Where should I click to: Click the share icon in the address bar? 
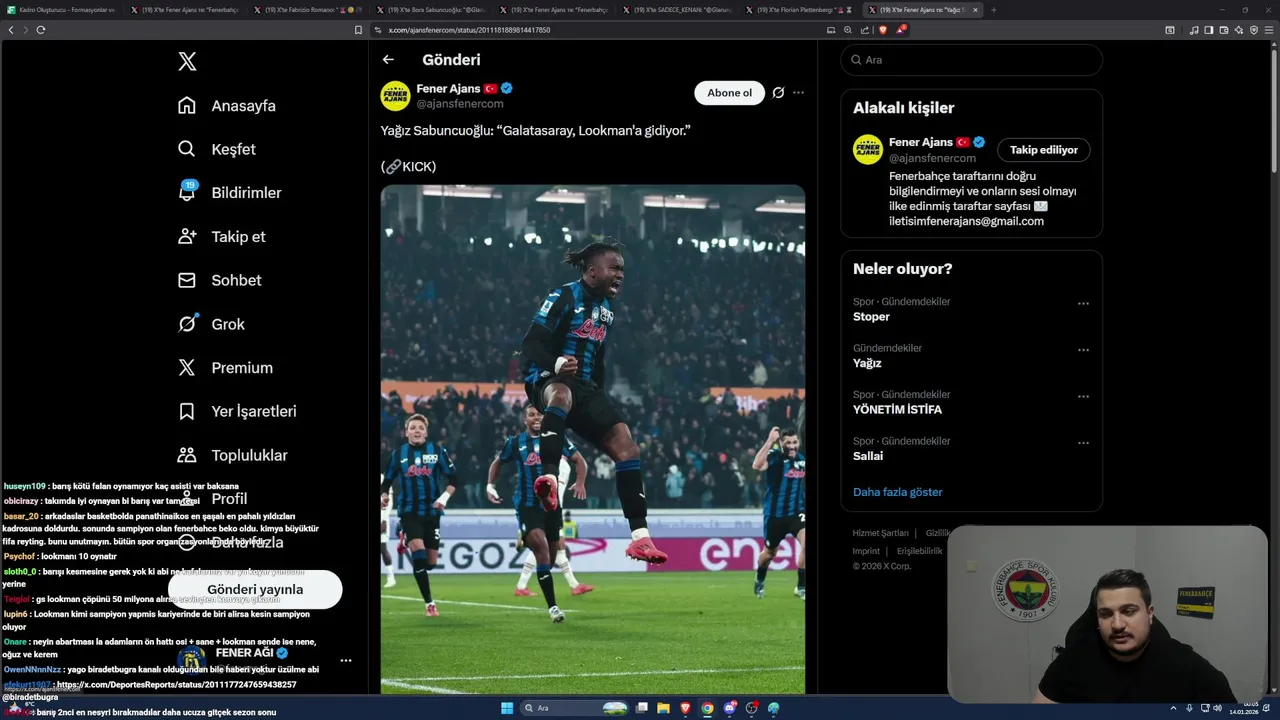click(x=864, y=30)
